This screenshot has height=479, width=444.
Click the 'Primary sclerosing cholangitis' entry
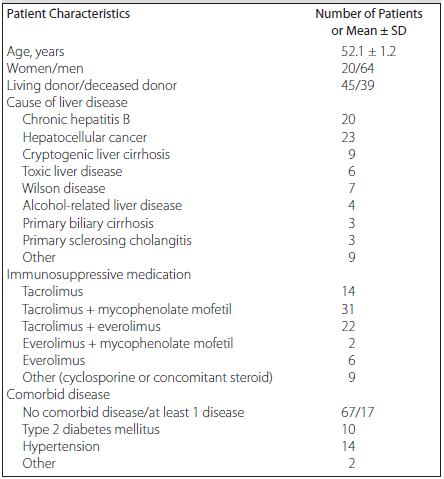tap(107, 241)
